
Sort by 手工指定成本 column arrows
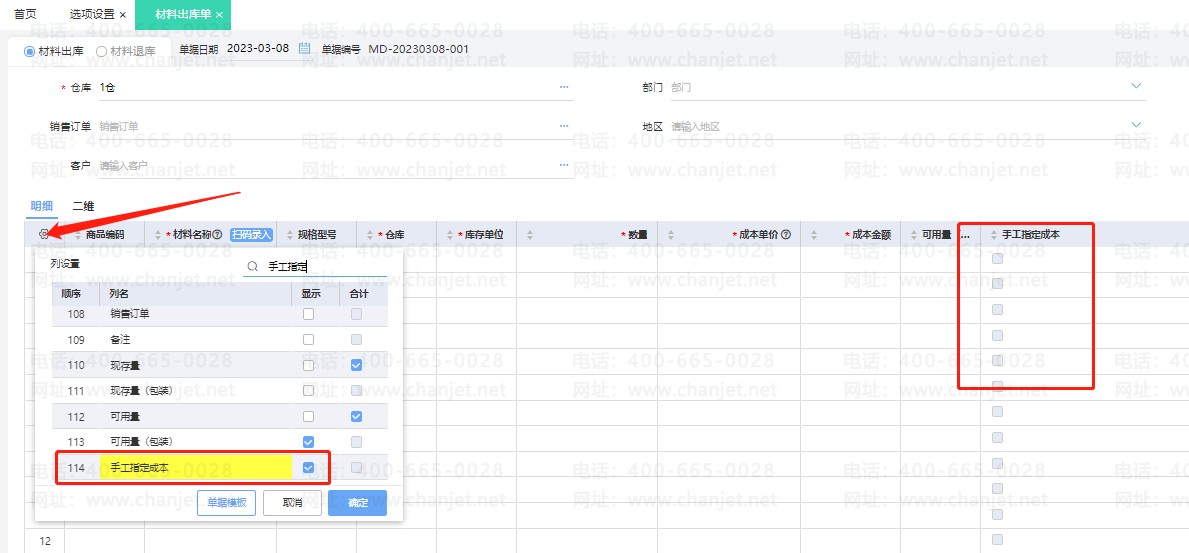[x=993, y=235]
